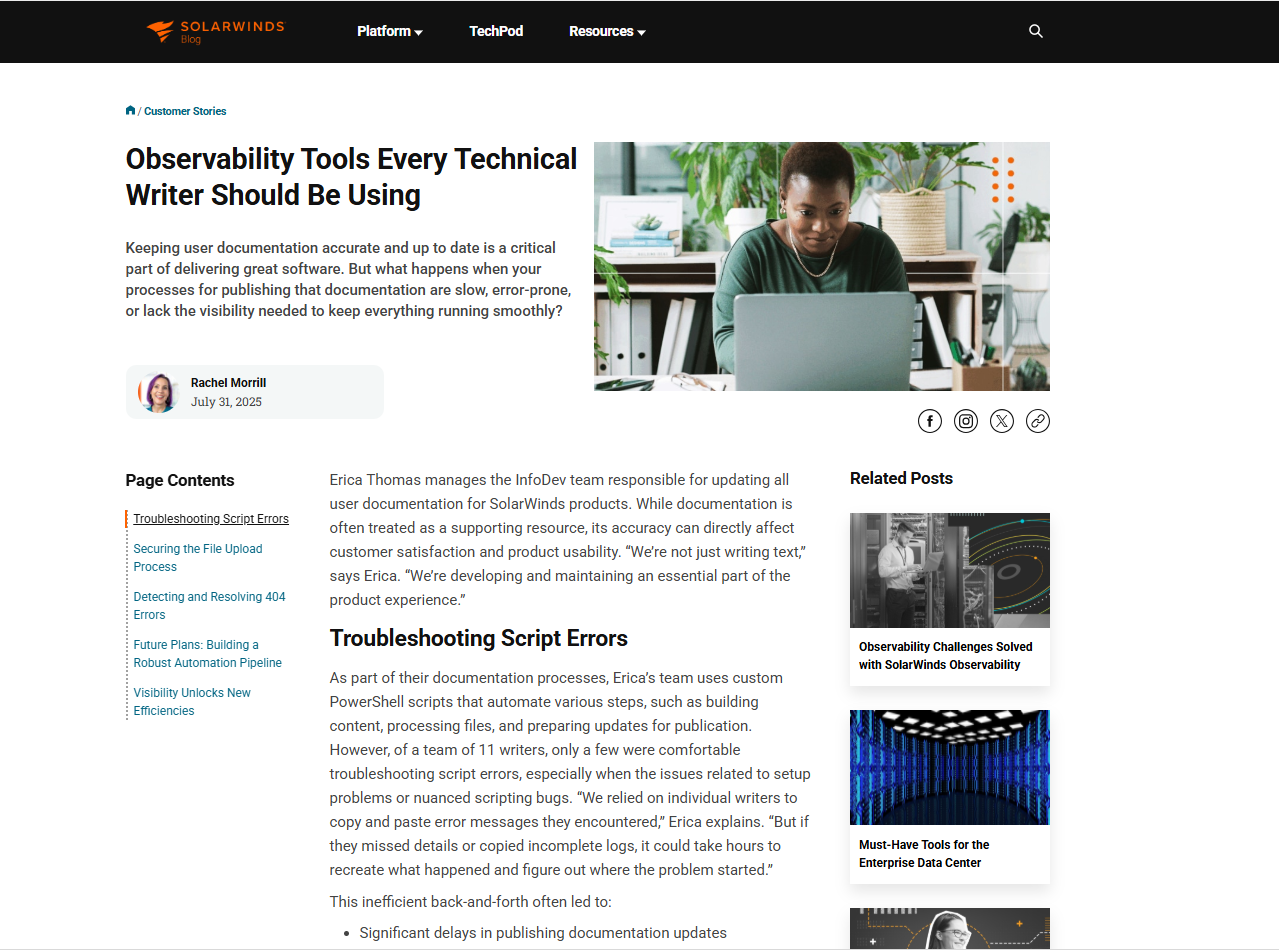1279x950 pixels.
Task: Share the article on Facebook
Action: point(930,421)
